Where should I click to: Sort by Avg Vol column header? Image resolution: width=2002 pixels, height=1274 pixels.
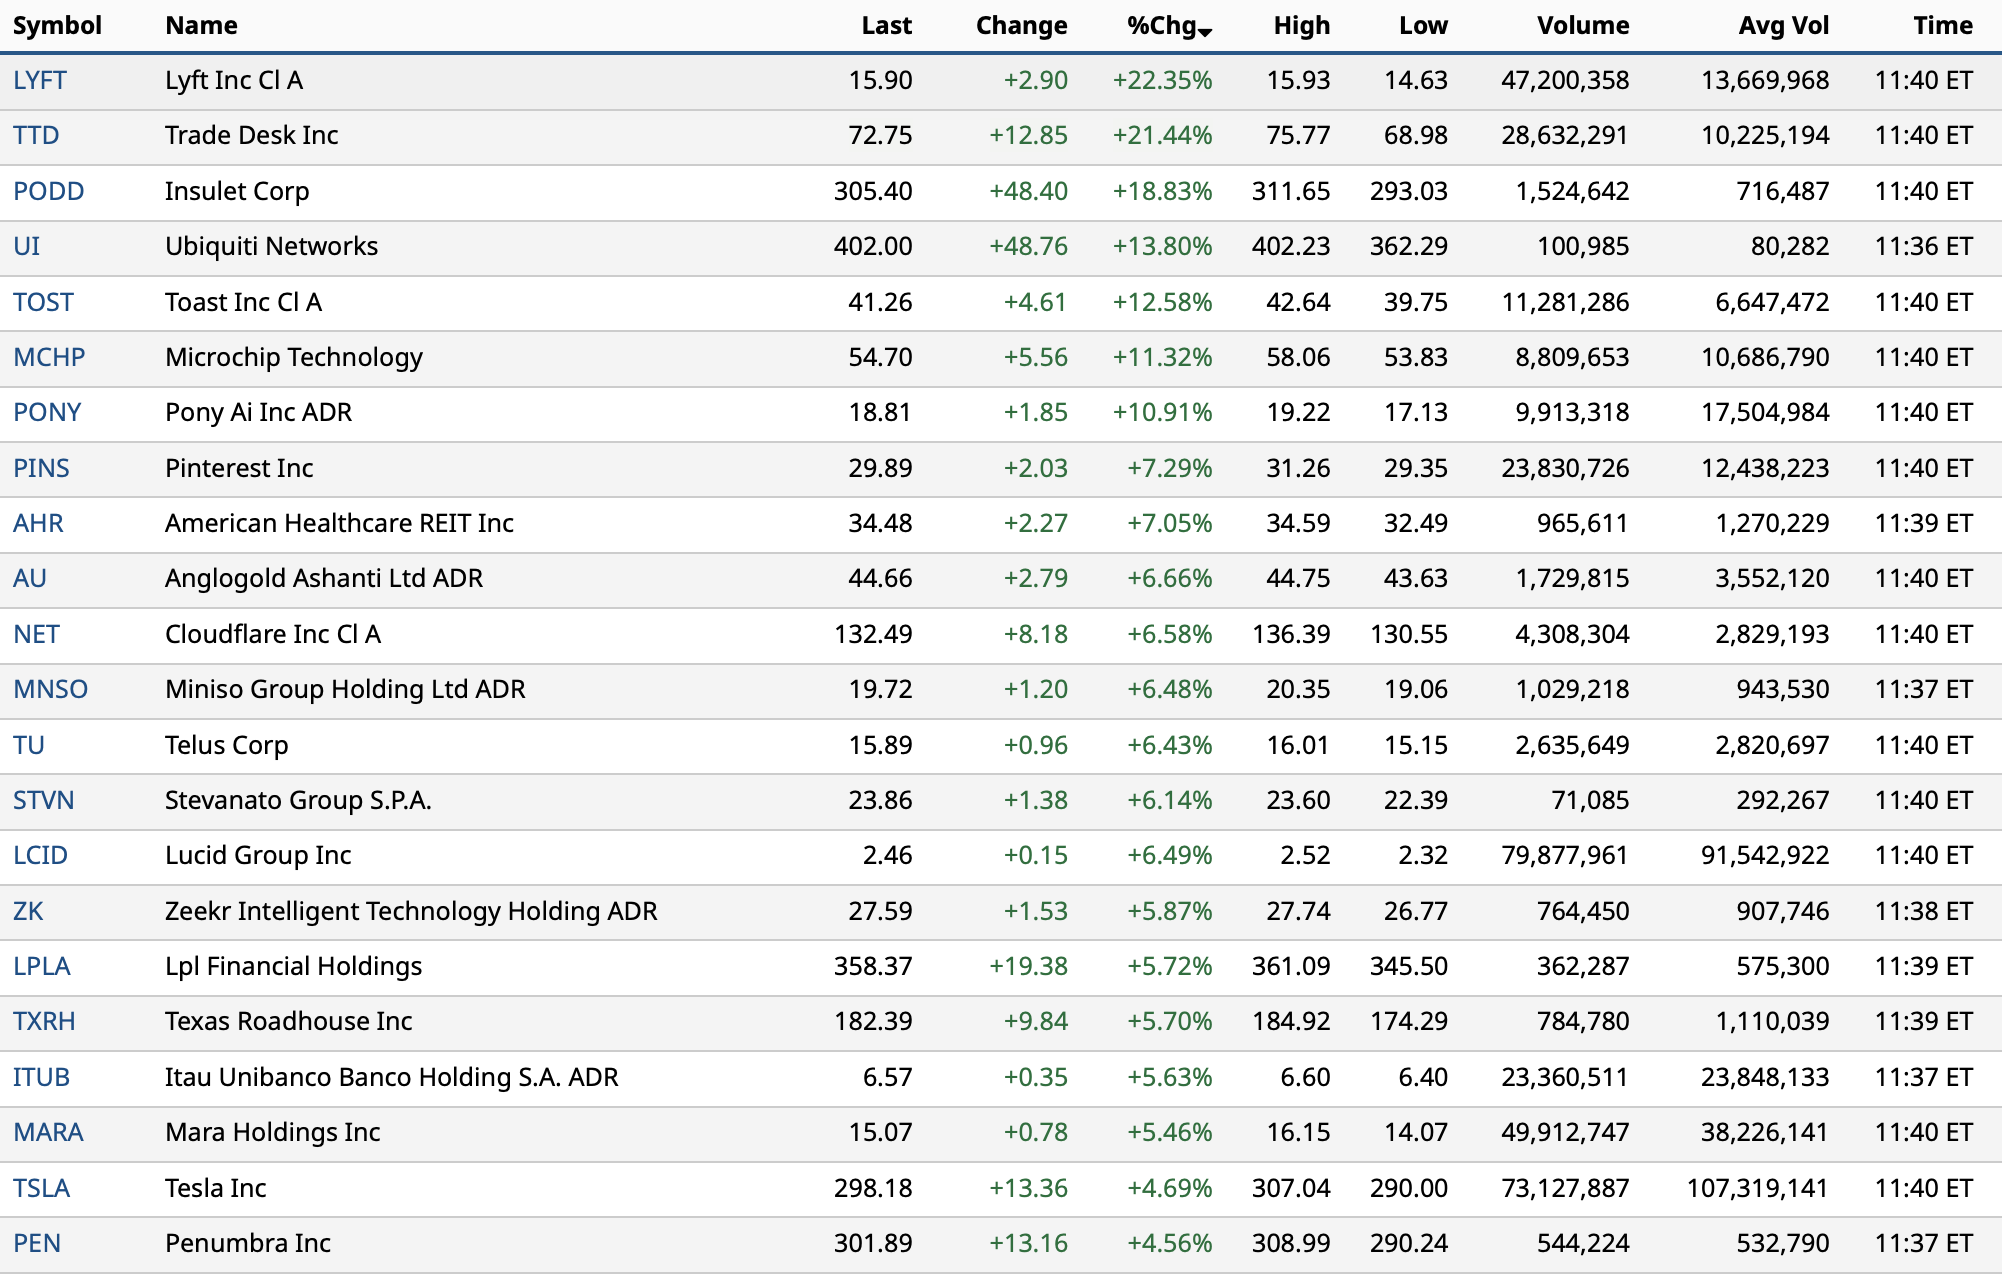[1783, 26]
